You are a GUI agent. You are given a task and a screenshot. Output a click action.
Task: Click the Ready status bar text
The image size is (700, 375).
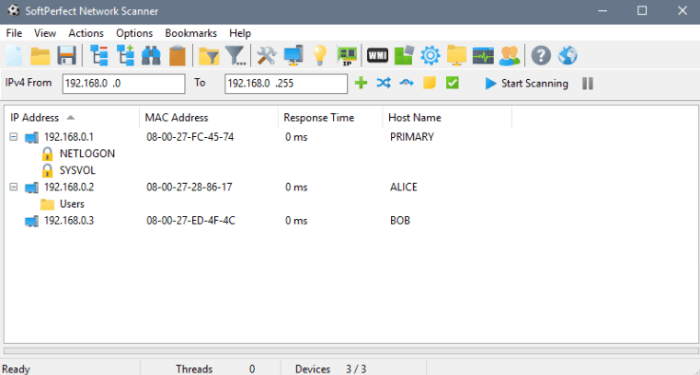point(16,369)
